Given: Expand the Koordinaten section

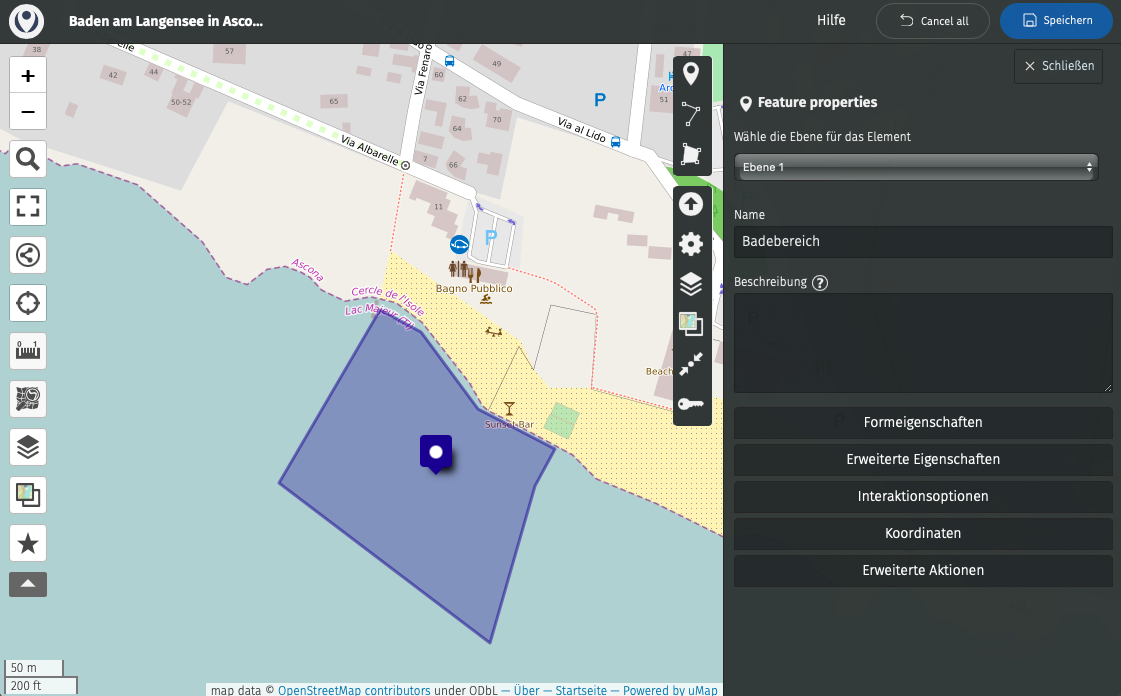Looking at the screenshot, I should 922,533.
